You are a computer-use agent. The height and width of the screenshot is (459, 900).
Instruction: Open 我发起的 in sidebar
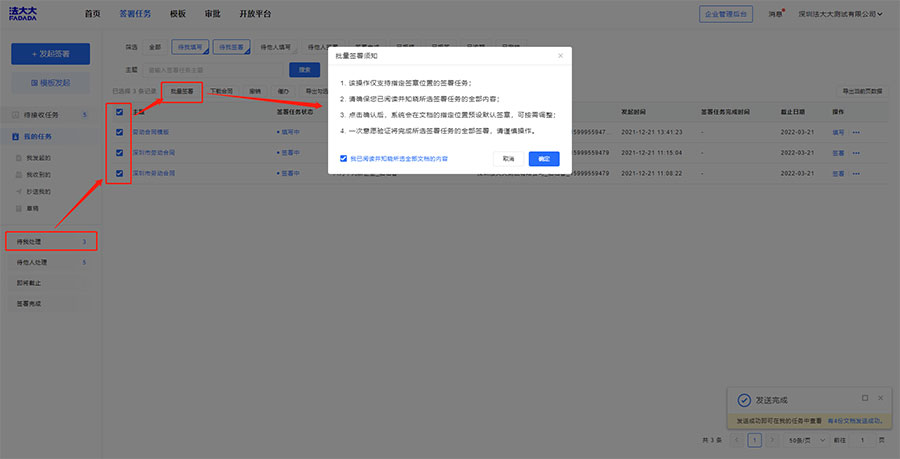[x=38, y=158]
